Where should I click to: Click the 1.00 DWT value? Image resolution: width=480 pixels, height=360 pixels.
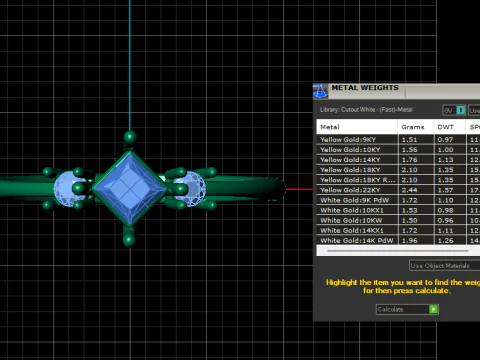445,150
